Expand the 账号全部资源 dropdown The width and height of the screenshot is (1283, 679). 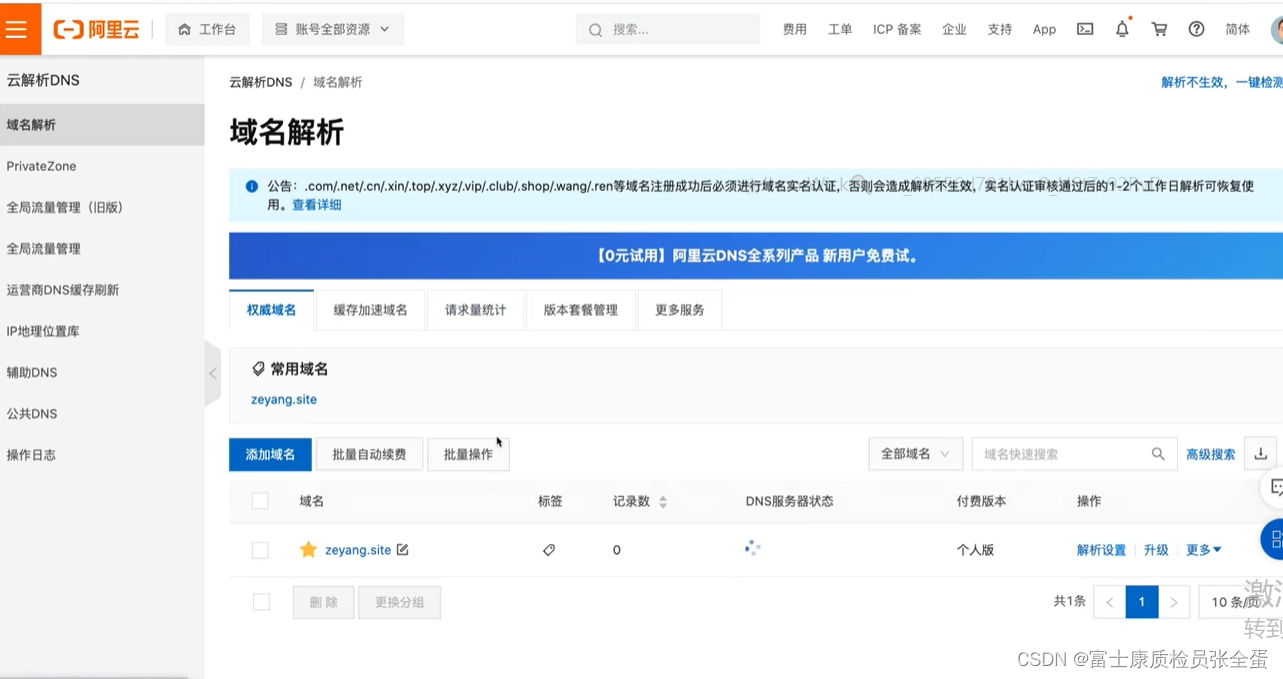tap(333, 30)
